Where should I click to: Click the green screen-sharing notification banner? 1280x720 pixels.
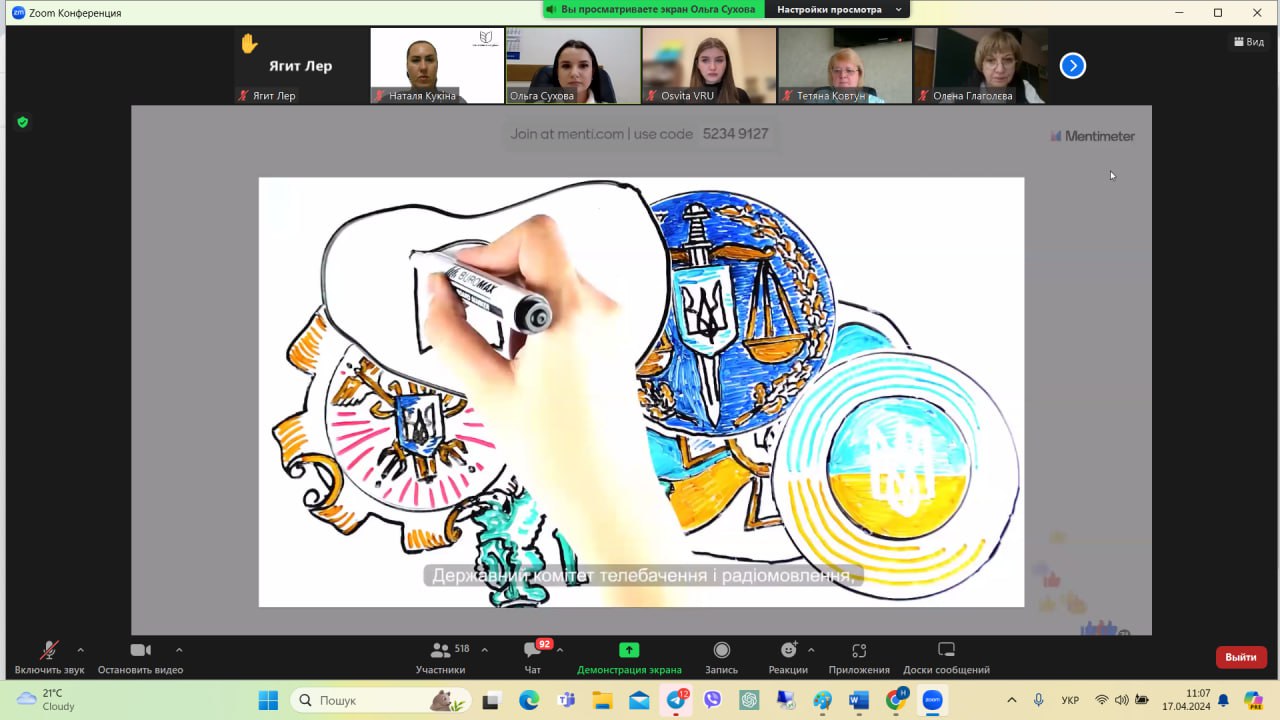coord(654,9)
